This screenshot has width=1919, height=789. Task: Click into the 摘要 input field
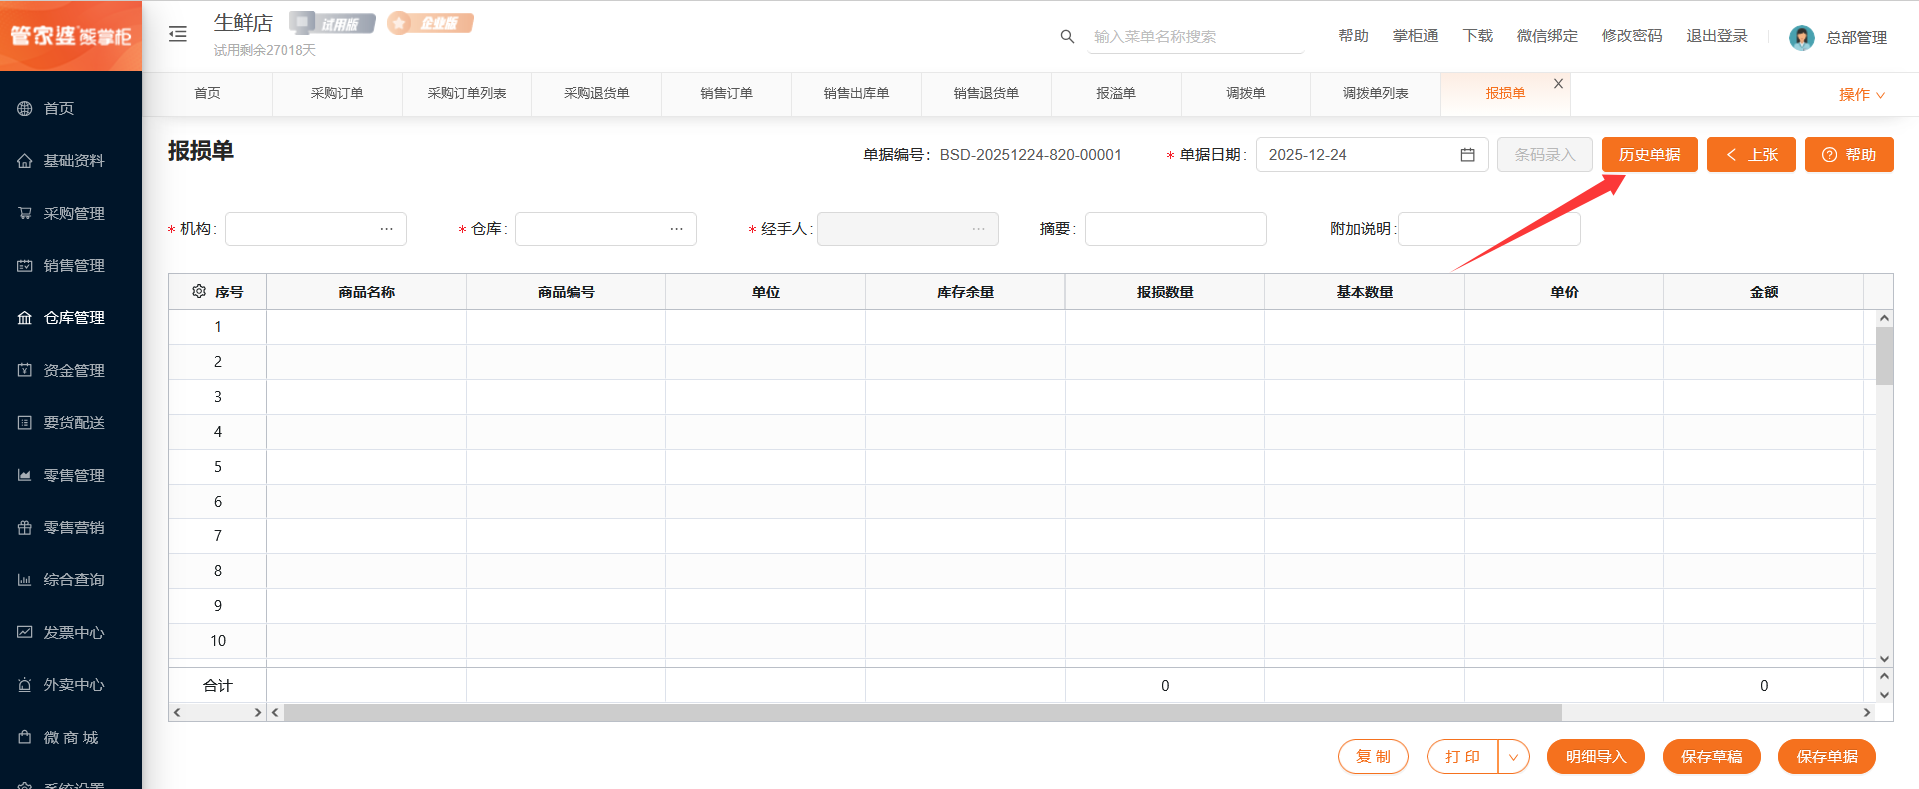pos(1175,229)
